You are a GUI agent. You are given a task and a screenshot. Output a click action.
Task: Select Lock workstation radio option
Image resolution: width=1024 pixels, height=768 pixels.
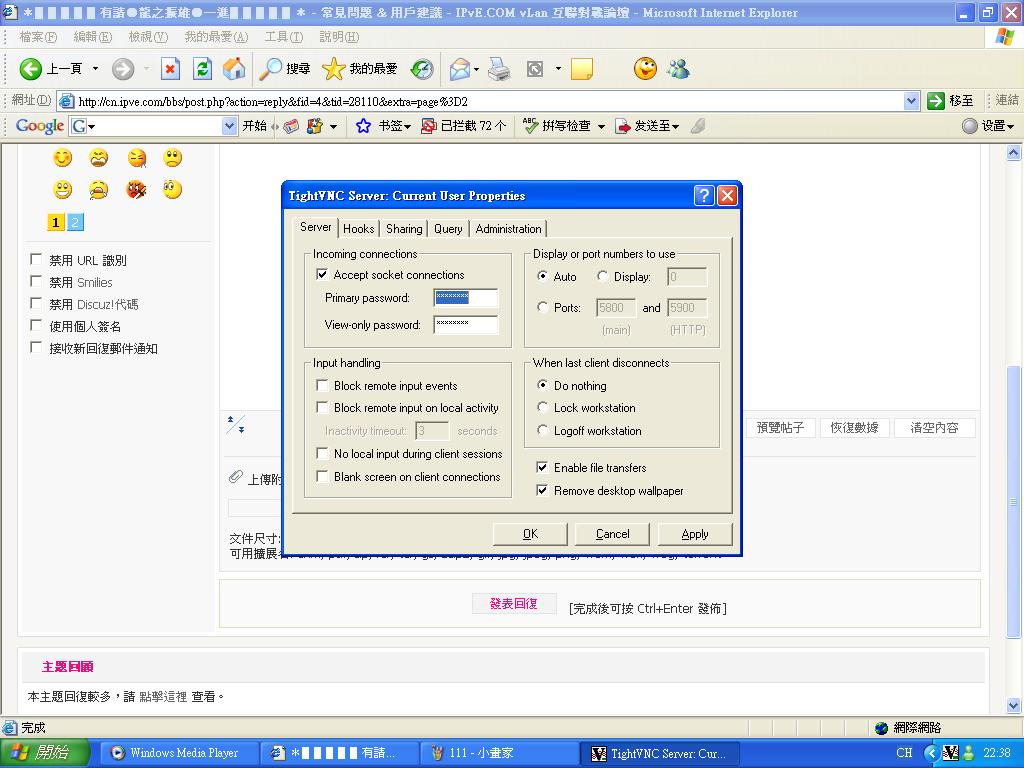(x=542, y=408)
